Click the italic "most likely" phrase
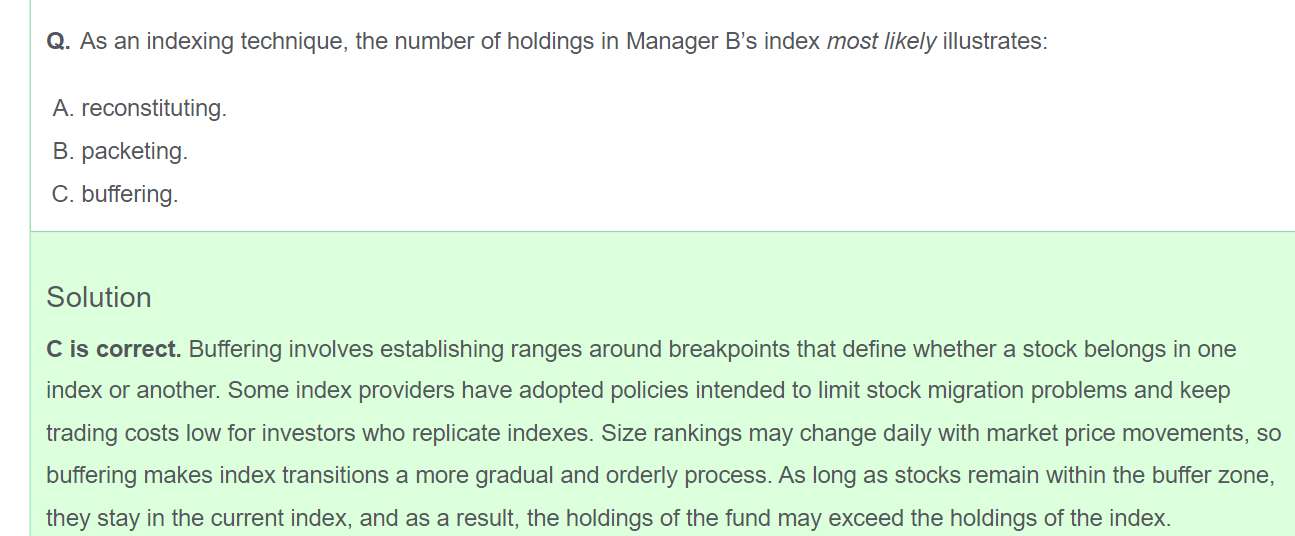 click(x=881, y=43)
